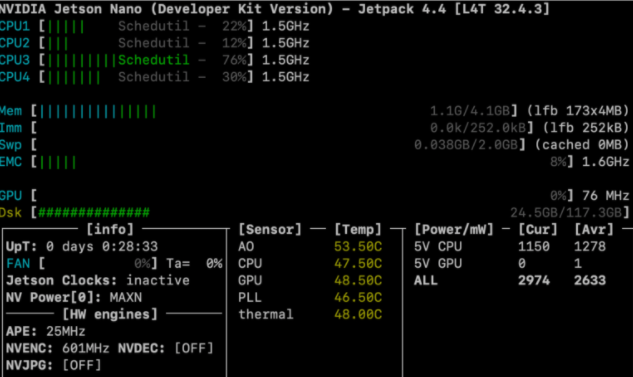Click the '(cached 0MB)' text

click(x=582, y=145)
